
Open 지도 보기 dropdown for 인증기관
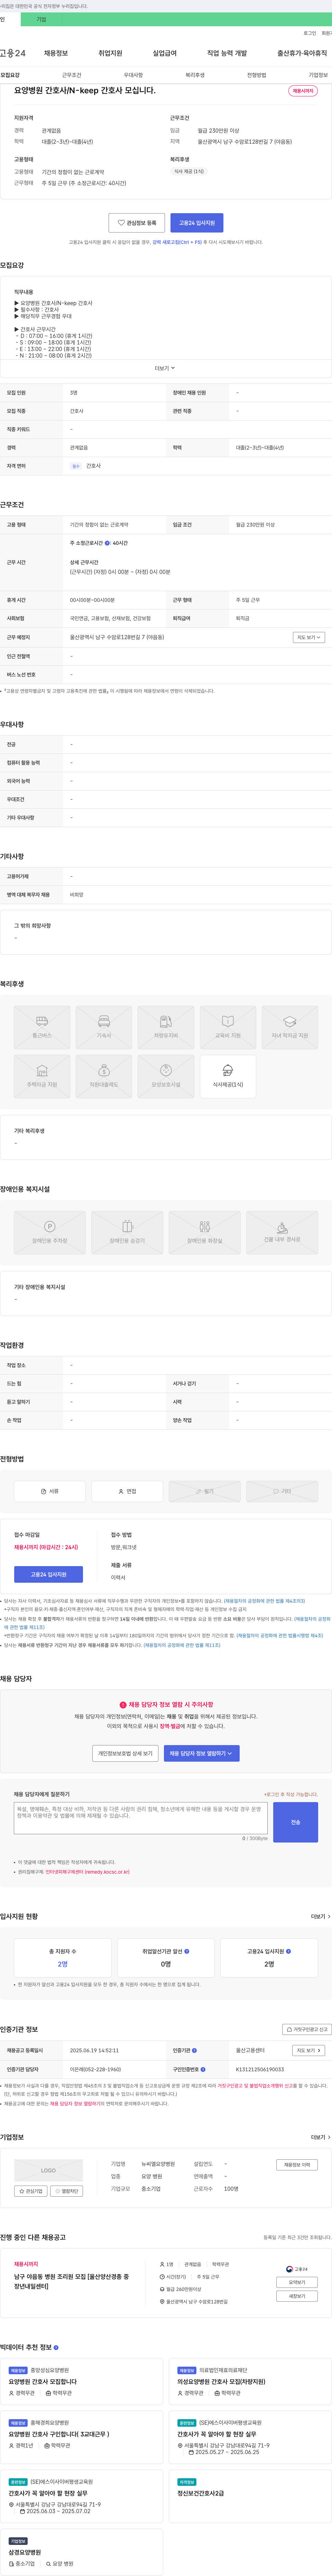[309, 2050]
